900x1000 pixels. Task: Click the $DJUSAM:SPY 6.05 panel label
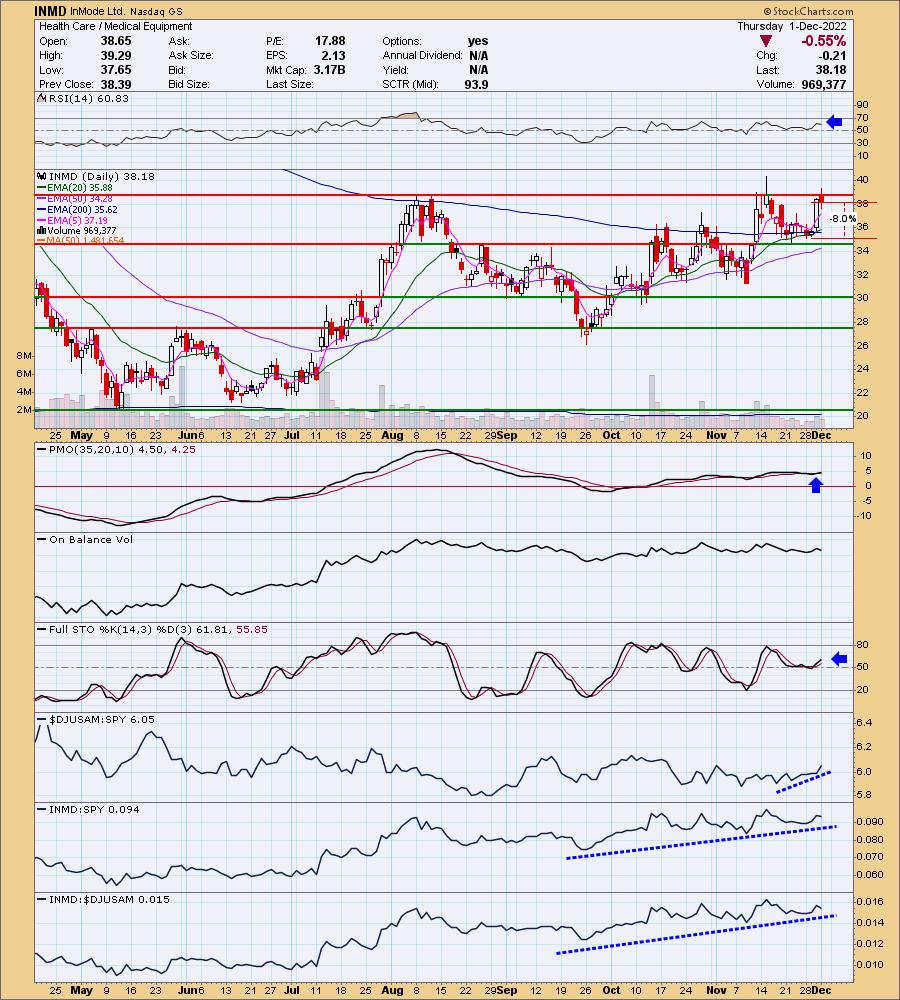click(x=102, y=719)
